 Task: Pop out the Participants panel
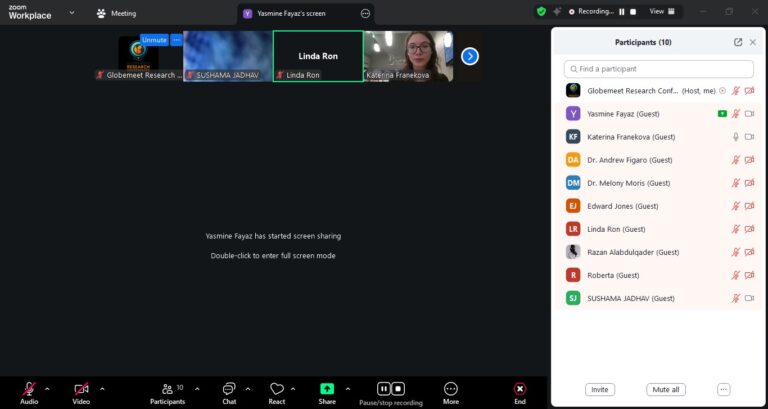point(738,42)
